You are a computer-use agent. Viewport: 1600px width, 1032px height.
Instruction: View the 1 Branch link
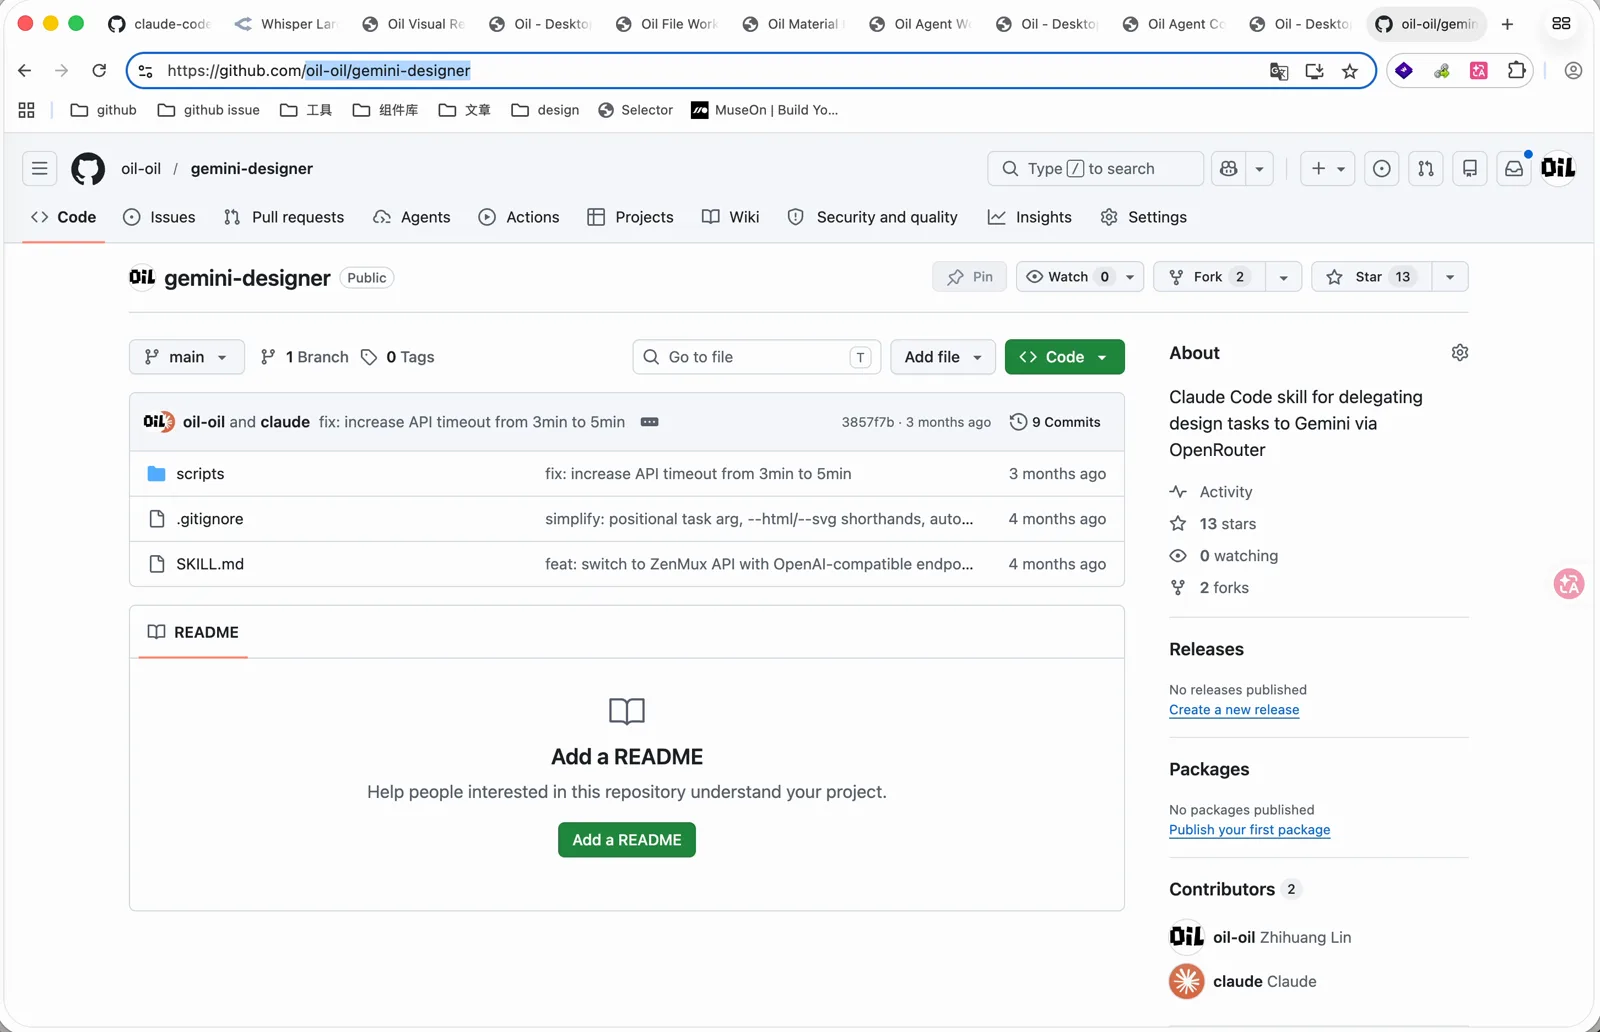click(x=304, y=357)
